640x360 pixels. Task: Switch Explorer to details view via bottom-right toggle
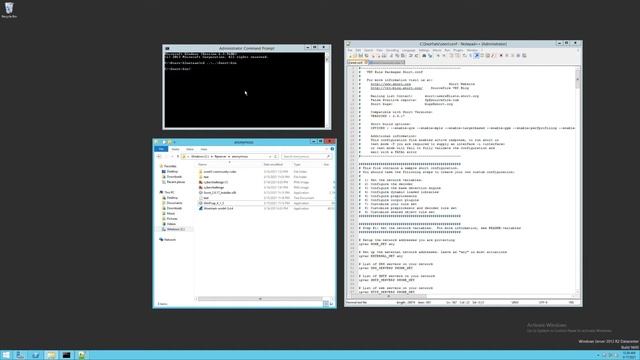coord(326,304)
